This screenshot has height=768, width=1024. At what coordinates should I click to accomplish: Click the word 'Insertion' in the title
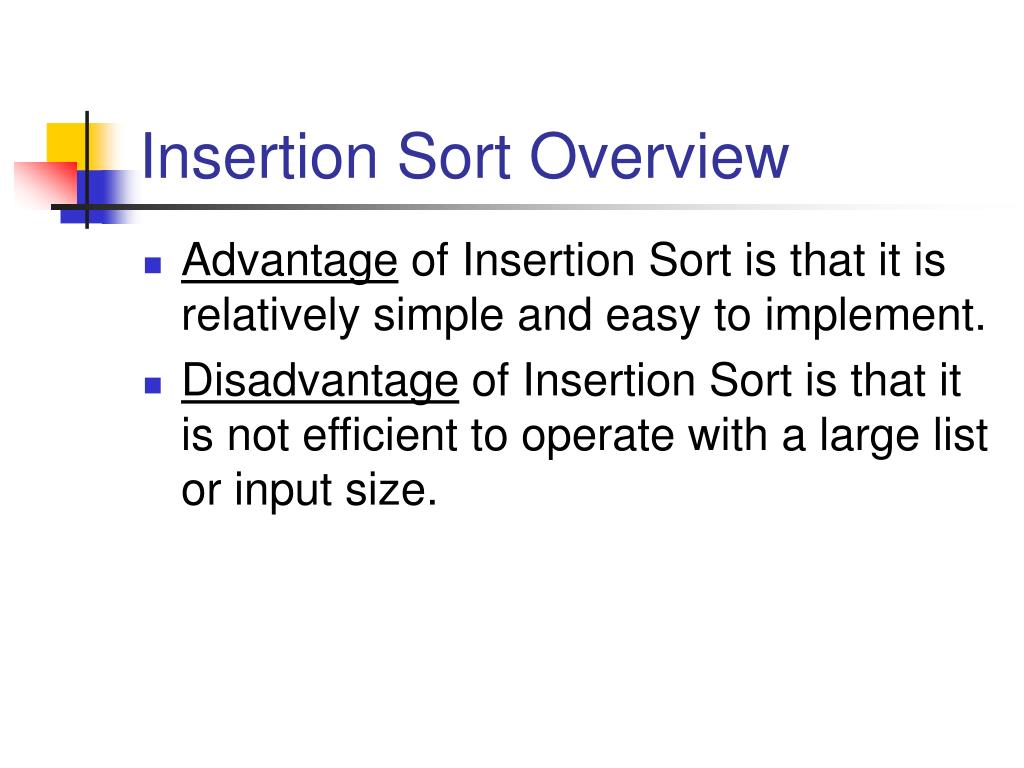pos(259,157)
